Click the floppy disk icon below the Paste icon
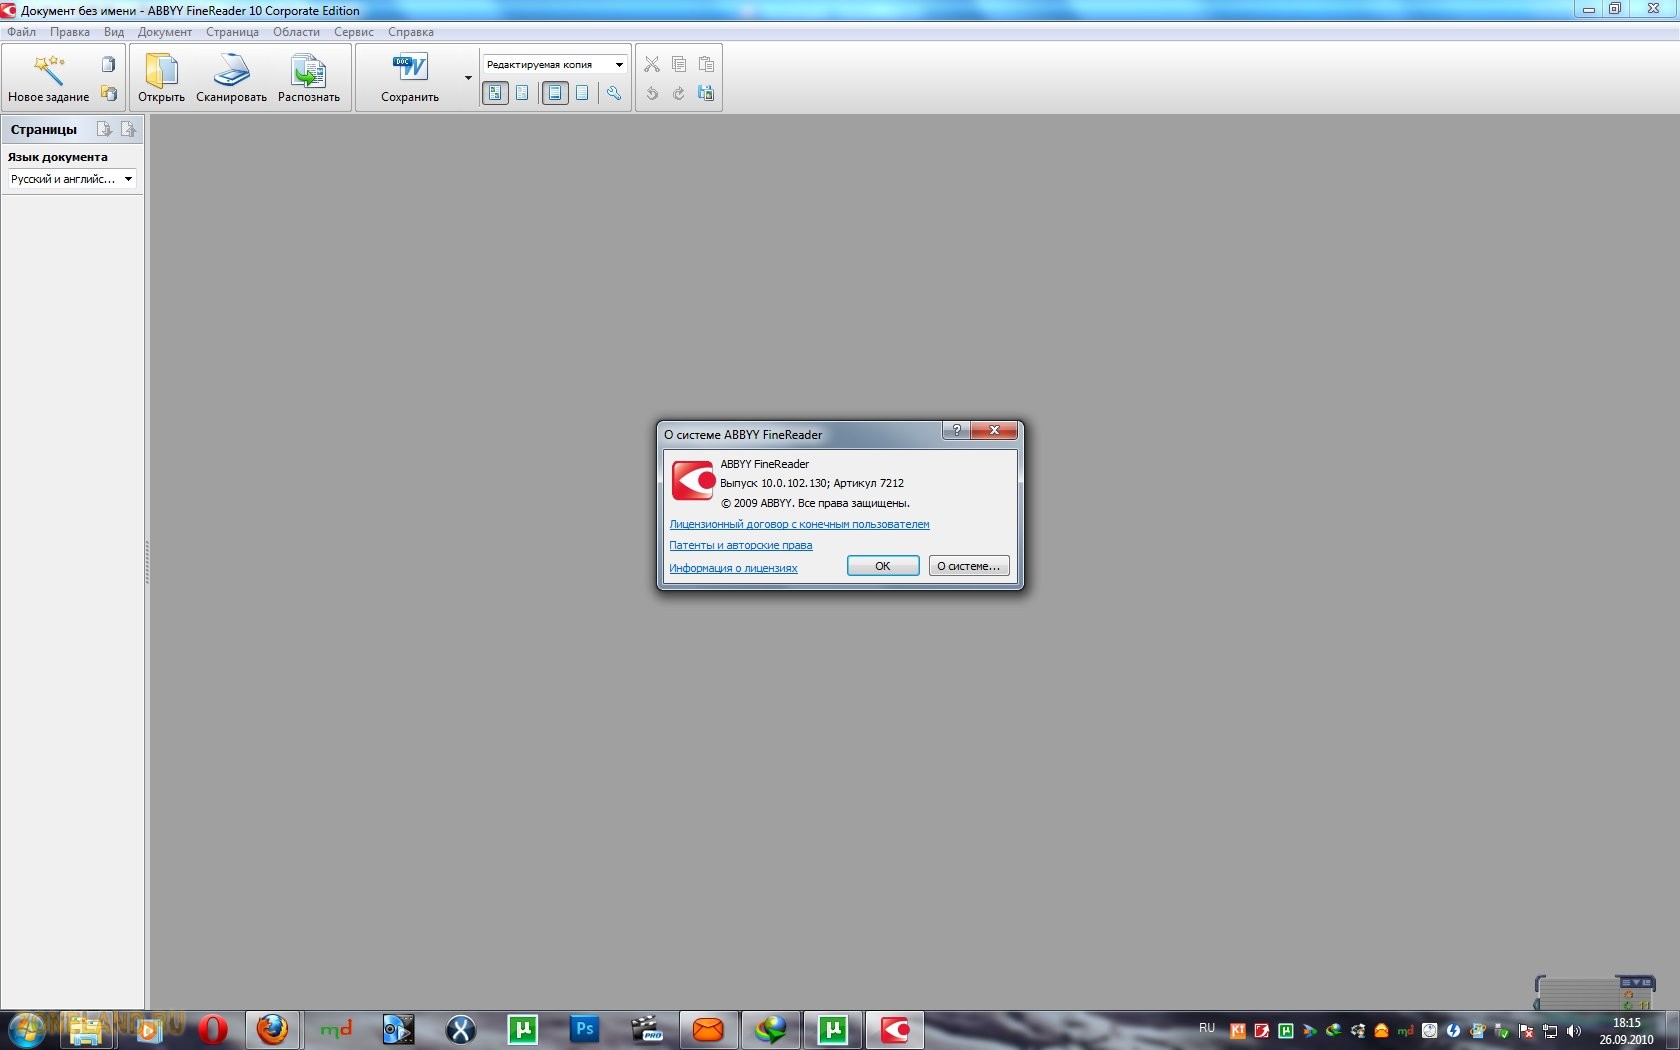Viewport: 1680px width, 1050px height. point(706,93)
